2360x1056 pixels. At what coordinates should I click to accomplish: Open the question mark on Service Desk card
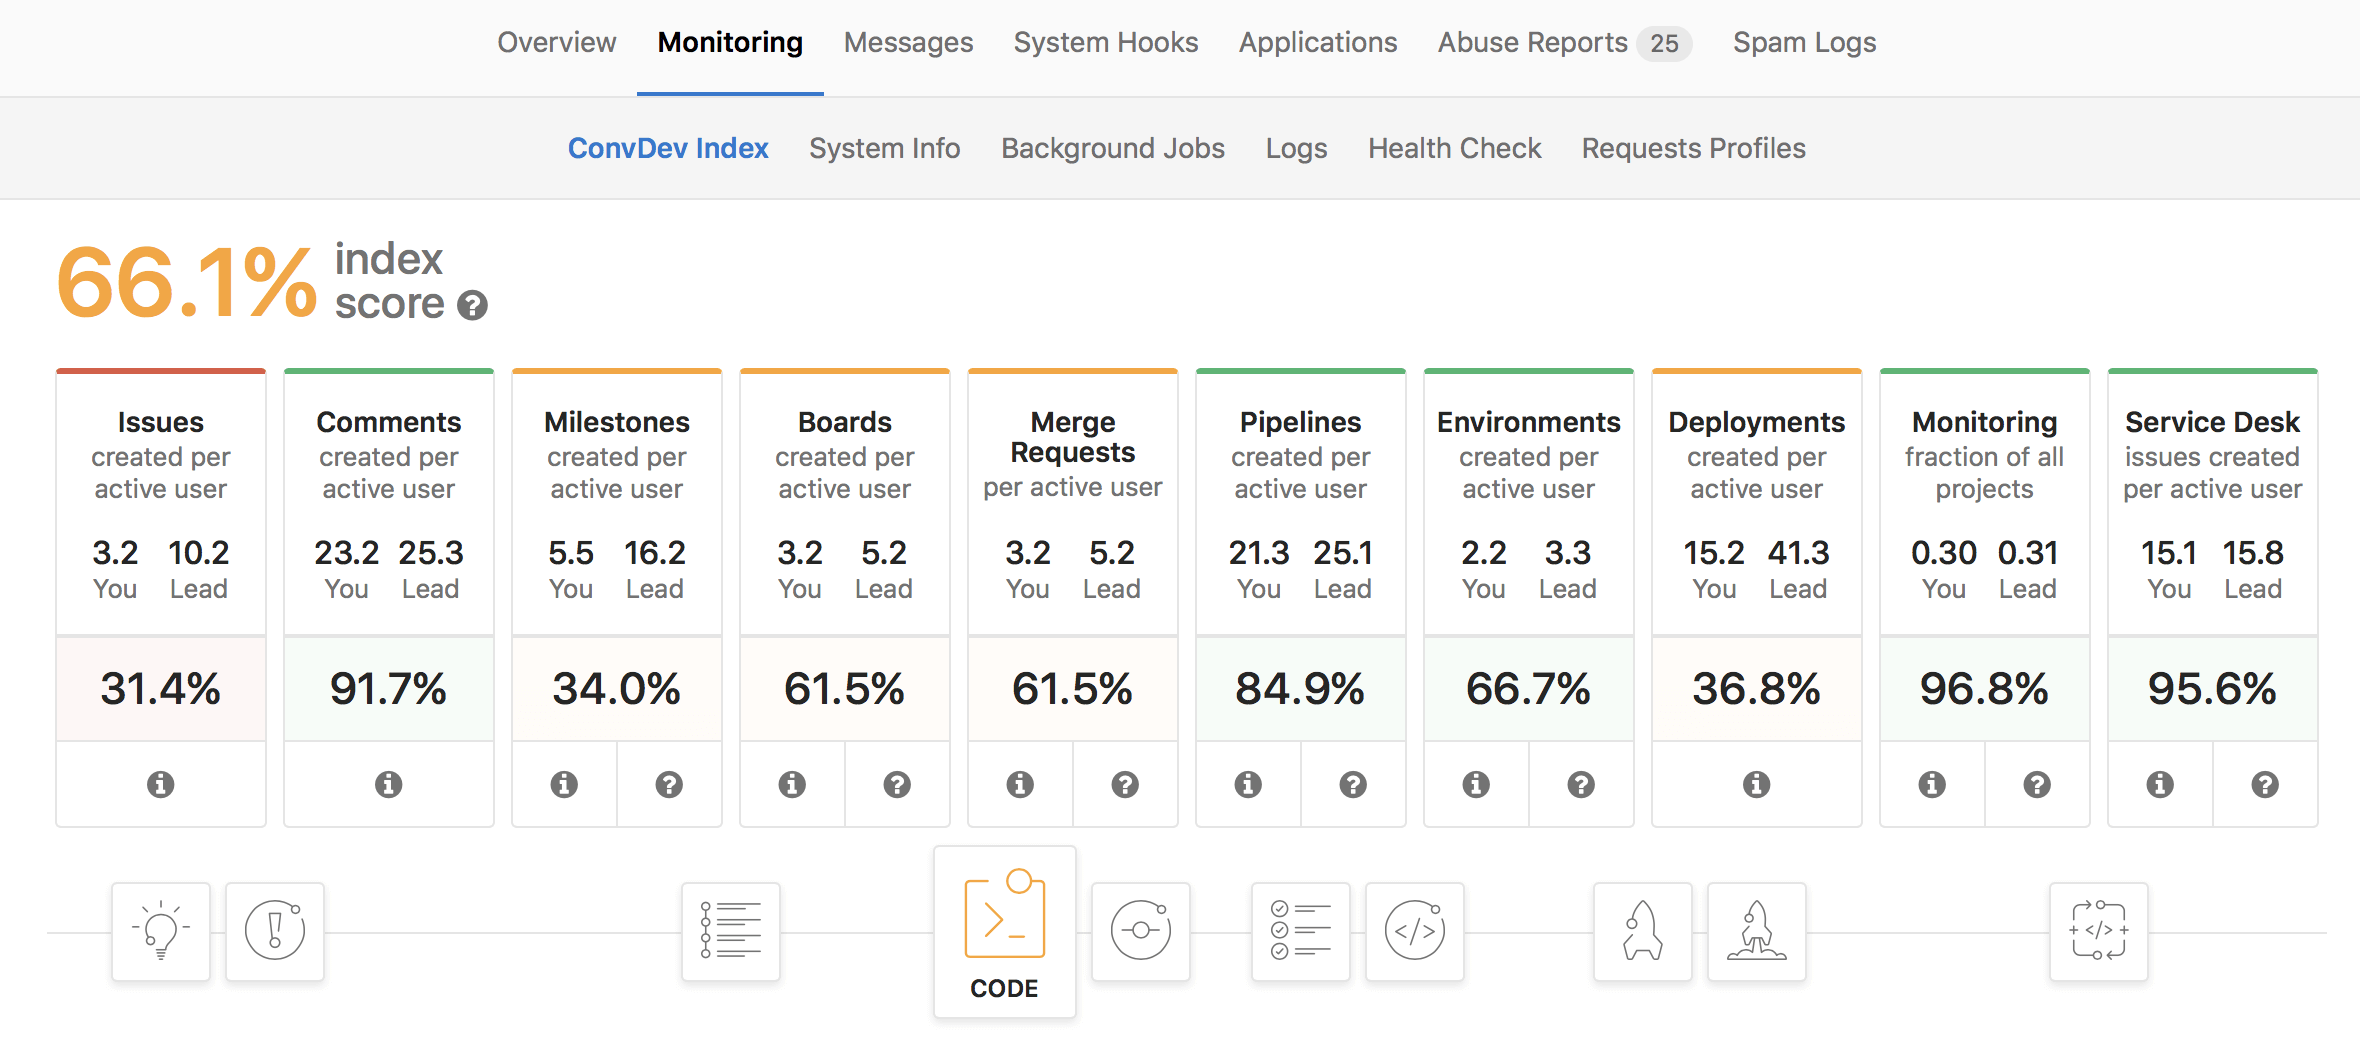coord(2266,784)
